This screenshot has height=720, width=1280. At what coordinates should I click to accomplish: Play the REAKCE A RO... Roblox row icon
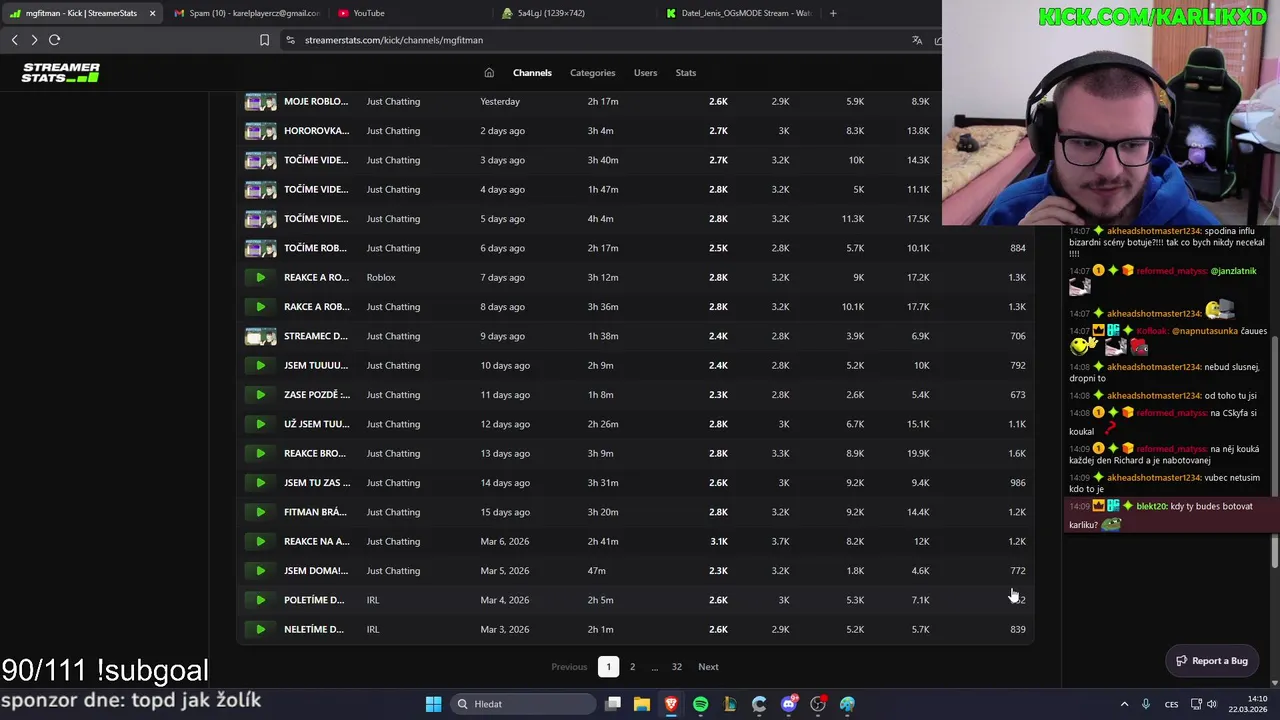point(260,277)
